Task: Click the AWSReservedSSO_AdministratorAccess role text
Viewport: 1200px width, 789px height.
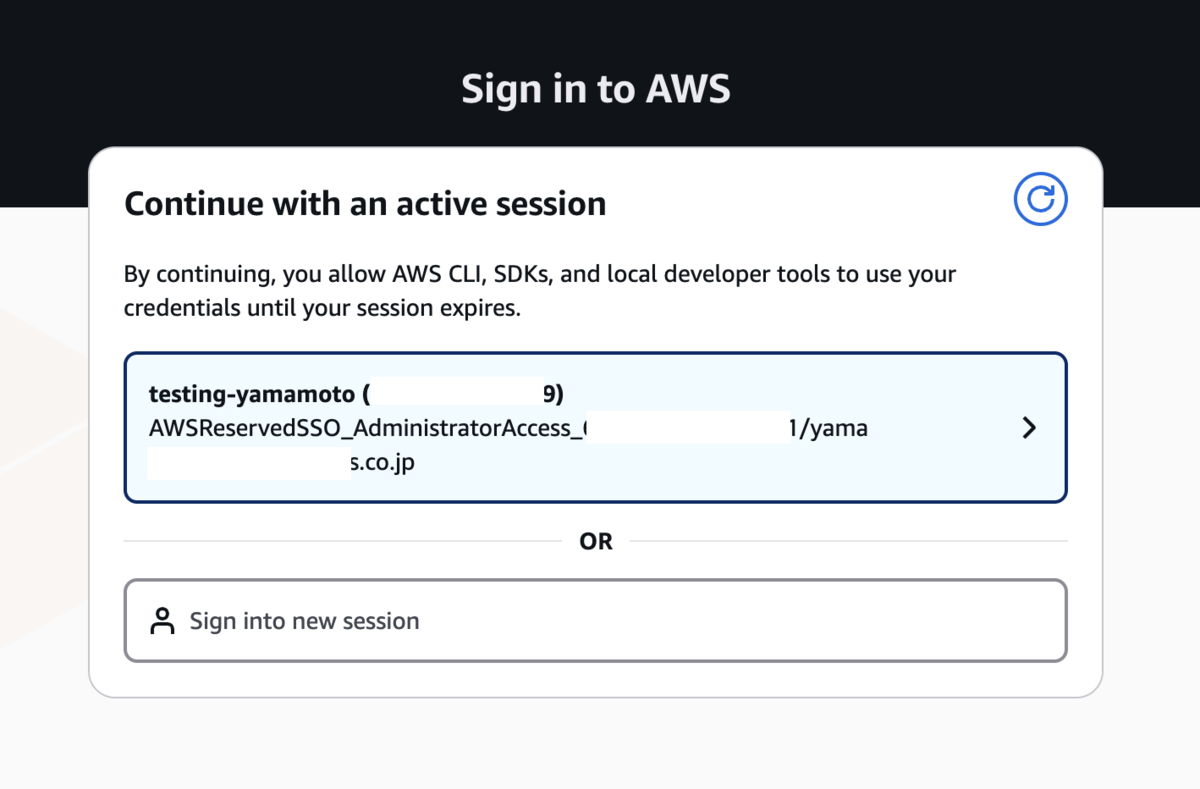Action: [x=365, y=429]
